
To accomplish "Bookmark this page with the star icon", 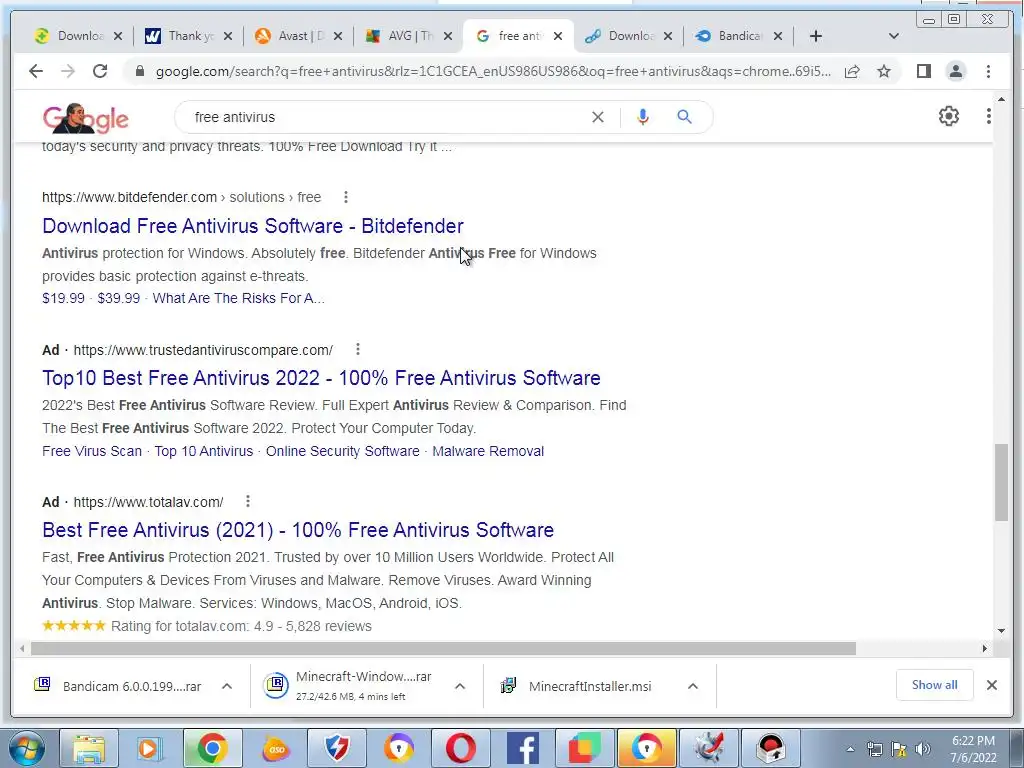I will click(884, 71).
